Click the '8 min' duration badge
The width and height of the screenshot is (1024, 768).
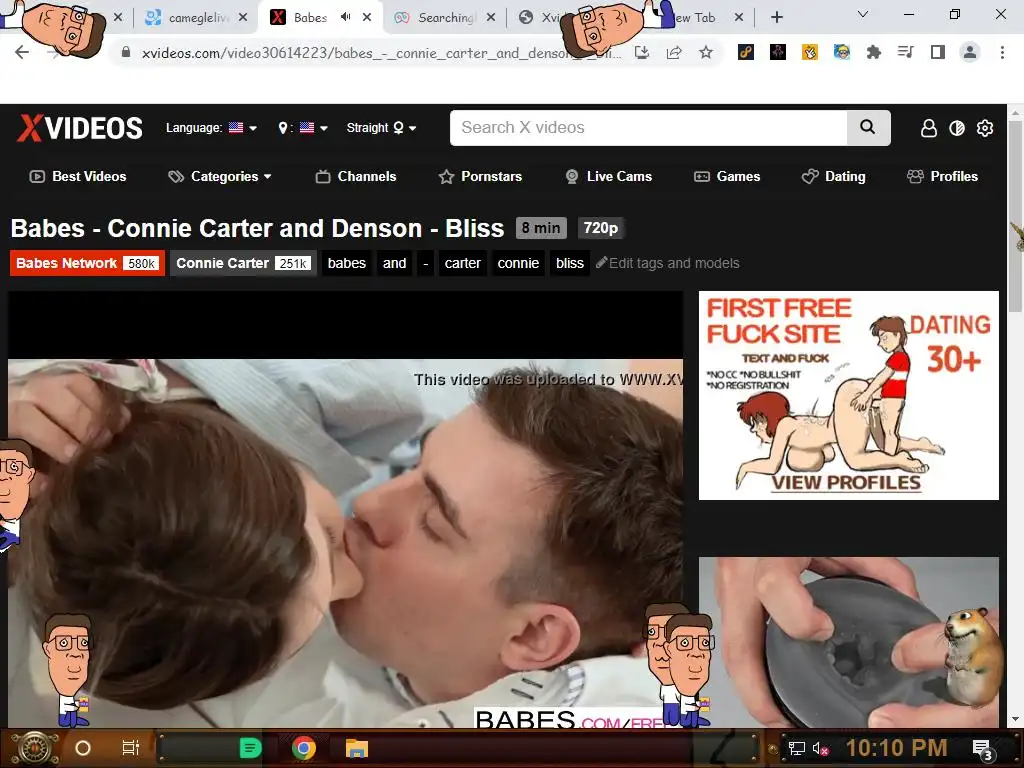pos(541,228)
